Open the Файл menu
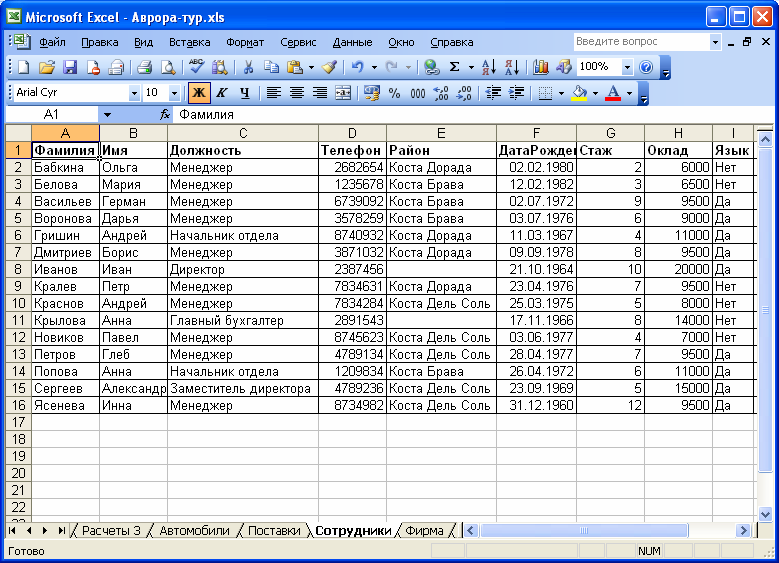Screen dimensions: 779x563 point(52,42)
